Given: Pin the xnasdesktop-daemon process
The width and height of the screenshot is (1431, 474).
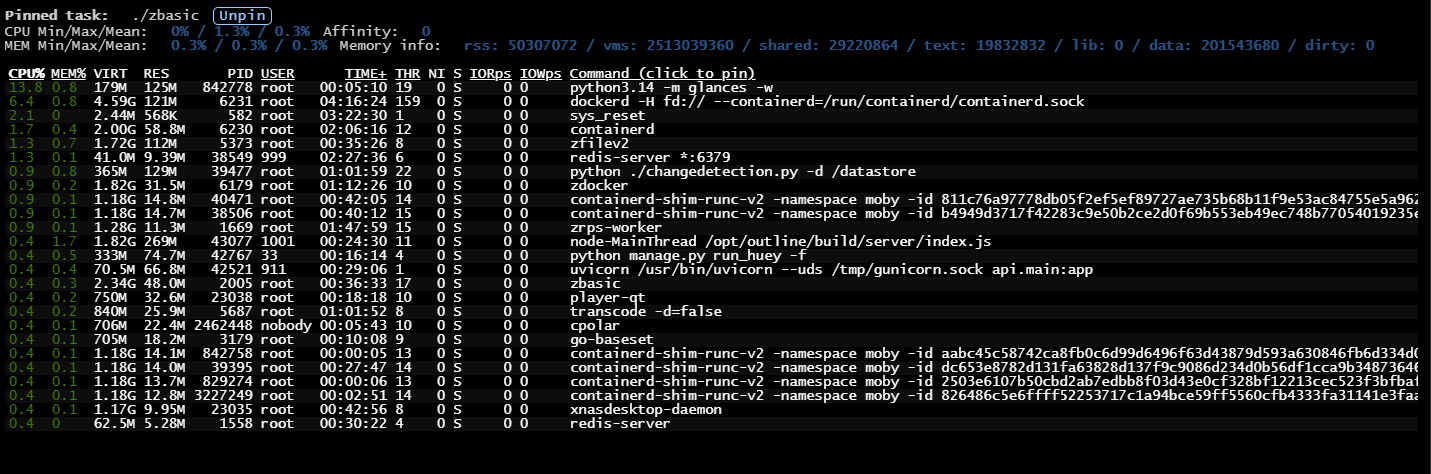Looking at the screenshot, I should click(645, 409).
